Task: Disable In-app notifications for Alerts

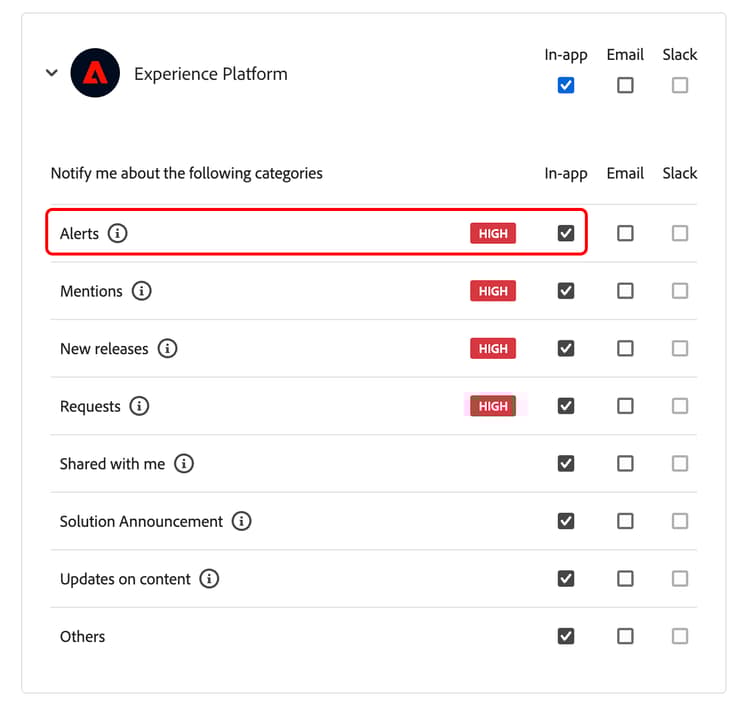Action: pos(566,233)
